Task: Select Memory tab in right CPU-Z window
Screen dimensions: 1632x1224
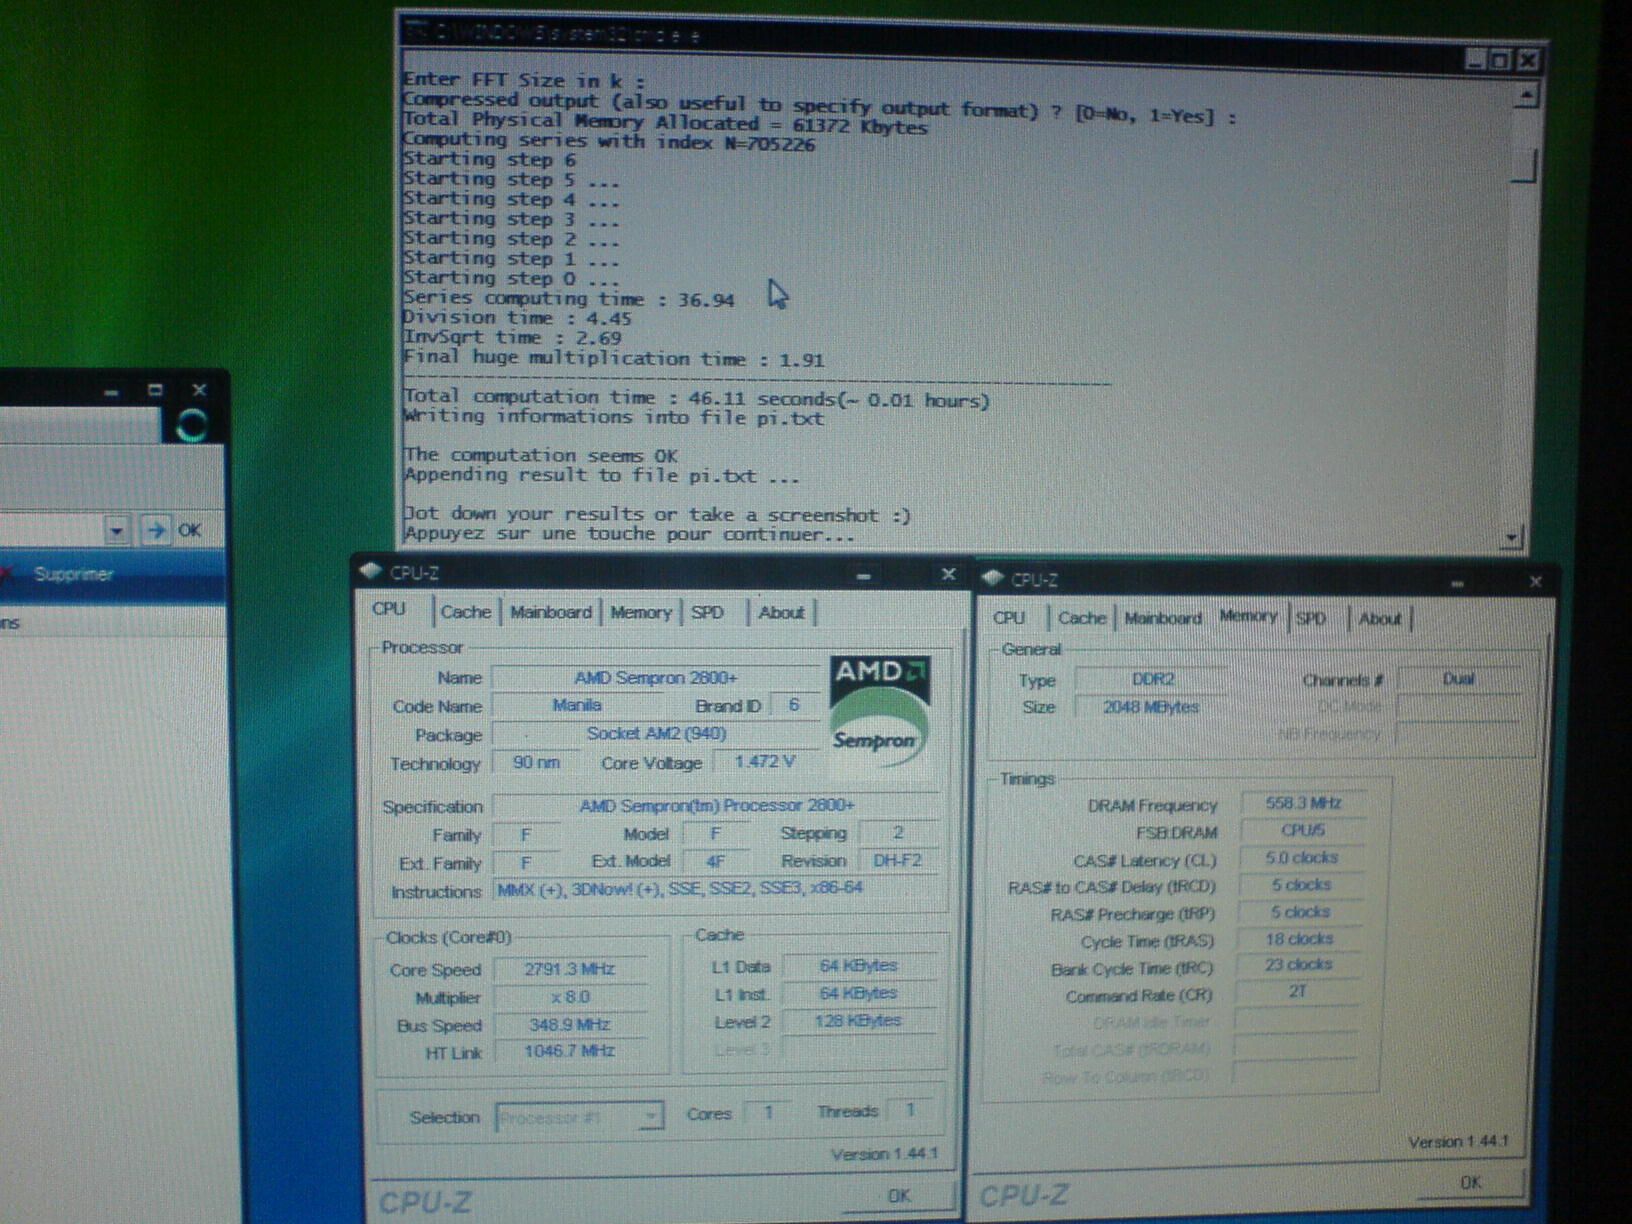Action: 1248,616
